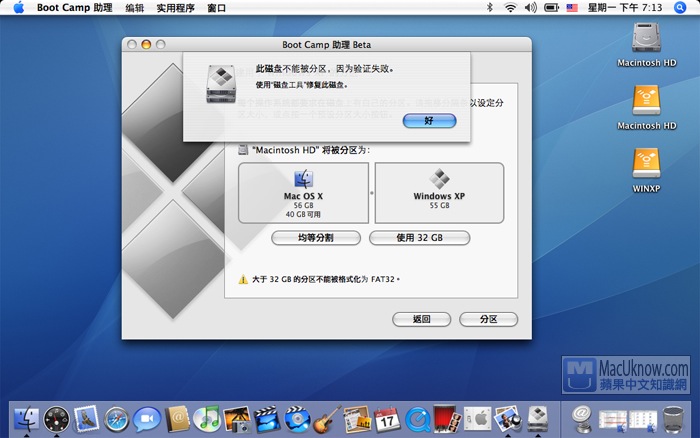
Task: Click Boot Camp Assistant icon in Dock
Action: tap(538, 419)
